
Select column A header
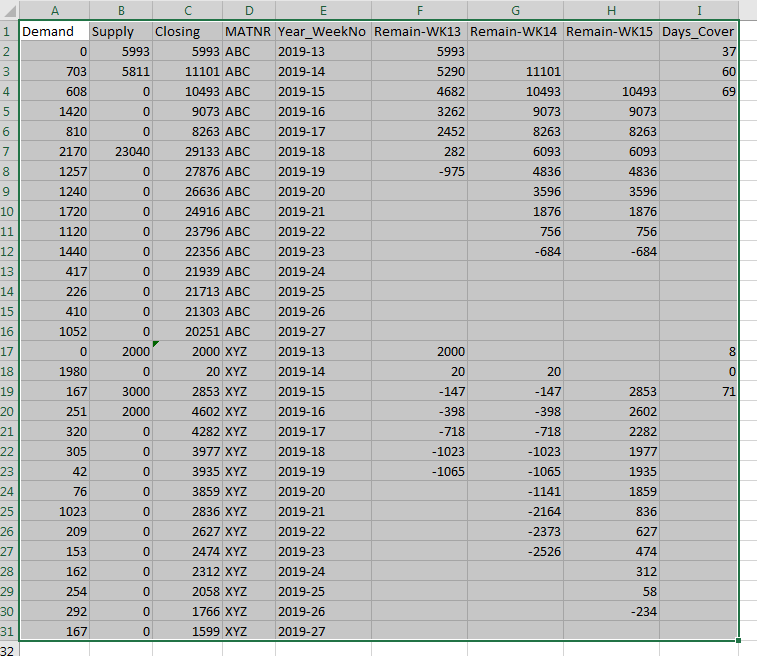[x=55, y=10]
